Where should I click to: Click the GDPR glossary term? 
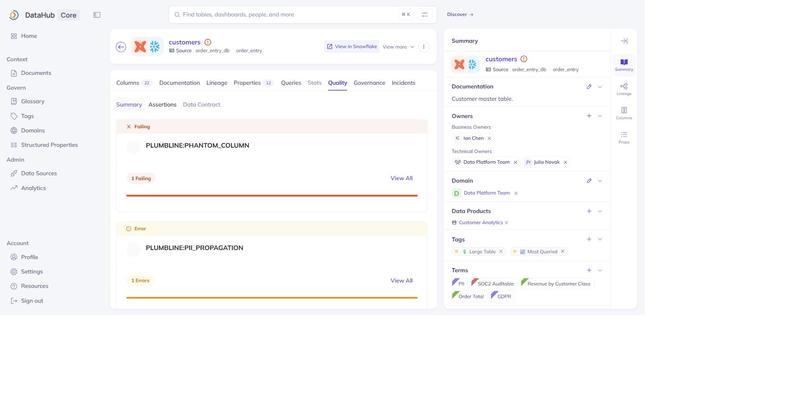[501, 296]
